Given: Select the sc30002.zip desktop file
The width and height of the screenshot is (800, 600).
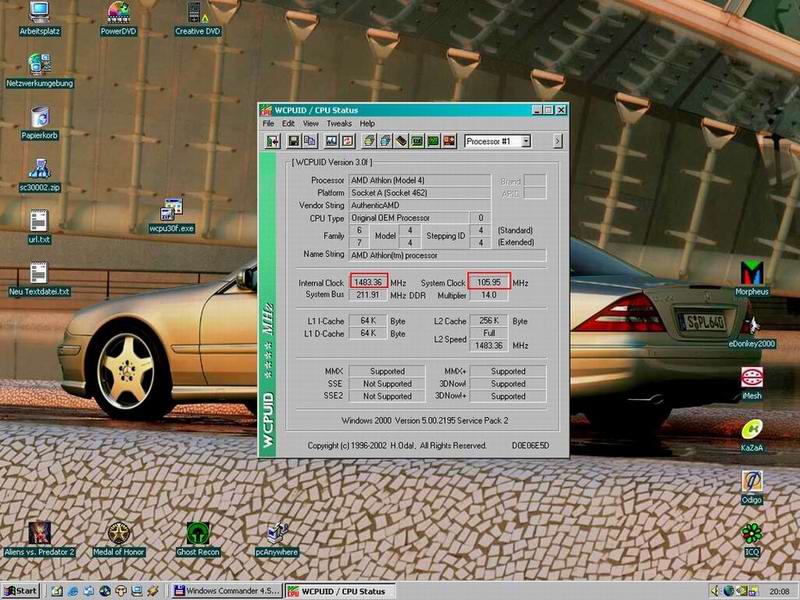Looking at the screenshot, I should (x=40, y=176).
